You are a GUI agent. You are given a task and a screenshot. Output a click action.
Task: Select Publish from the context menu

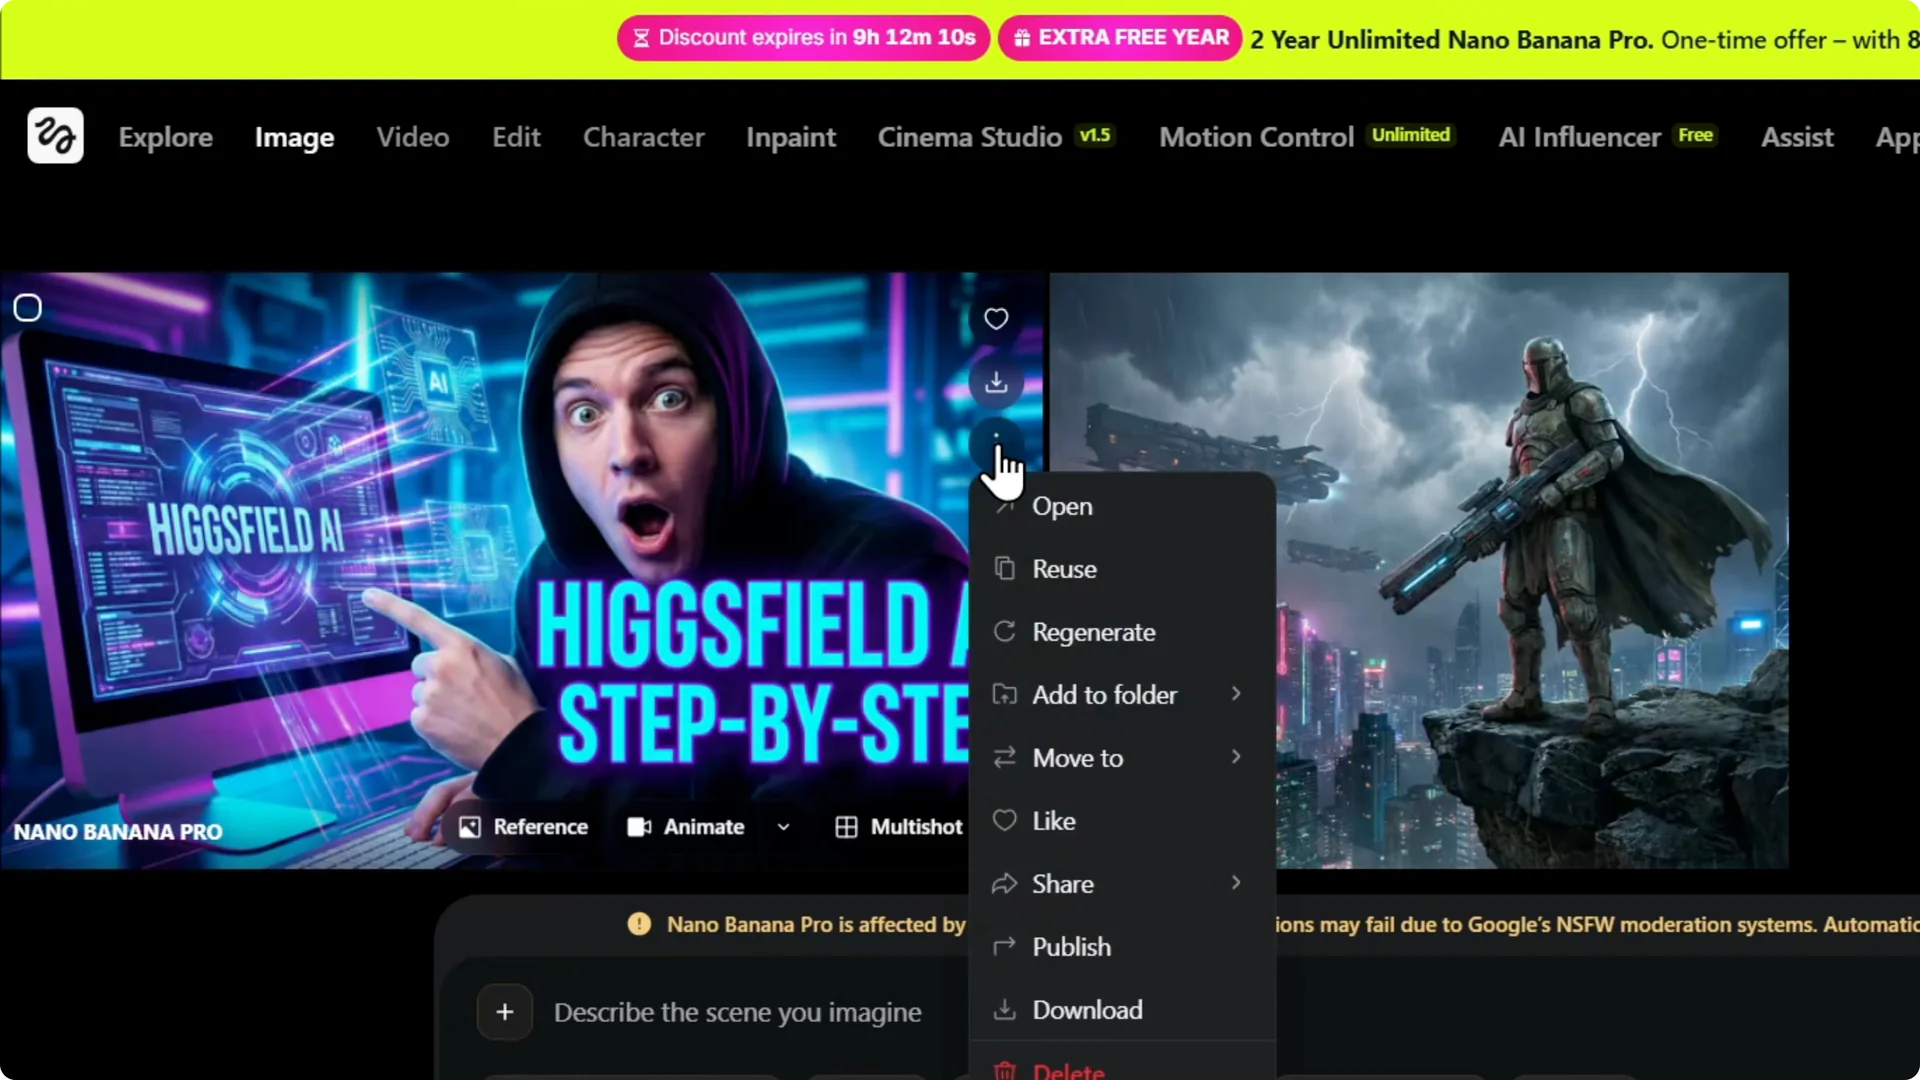1071,946
